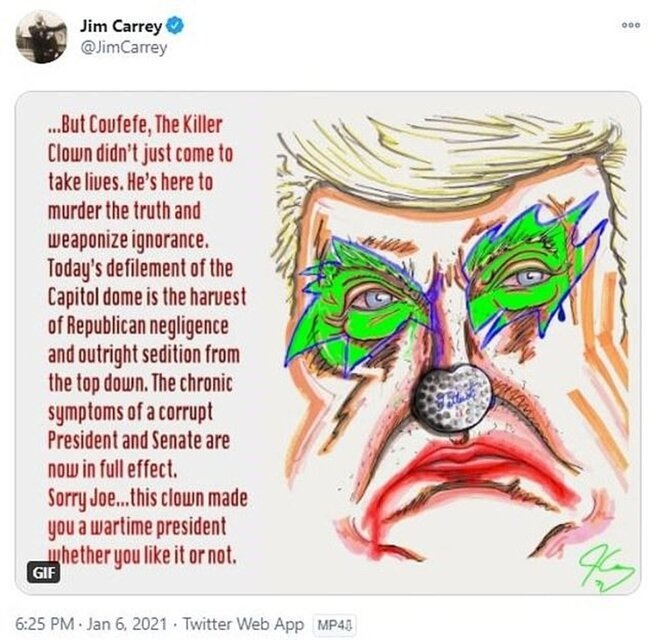Screen dimensions: 649x640
Task: Click the Jim Carrey display name
Action: (x=120, y=26)
